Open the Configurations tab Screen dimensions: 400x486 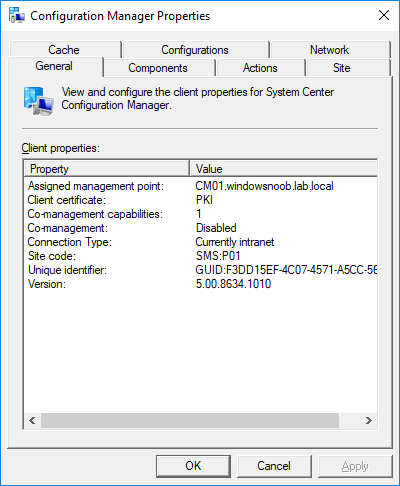195,50
